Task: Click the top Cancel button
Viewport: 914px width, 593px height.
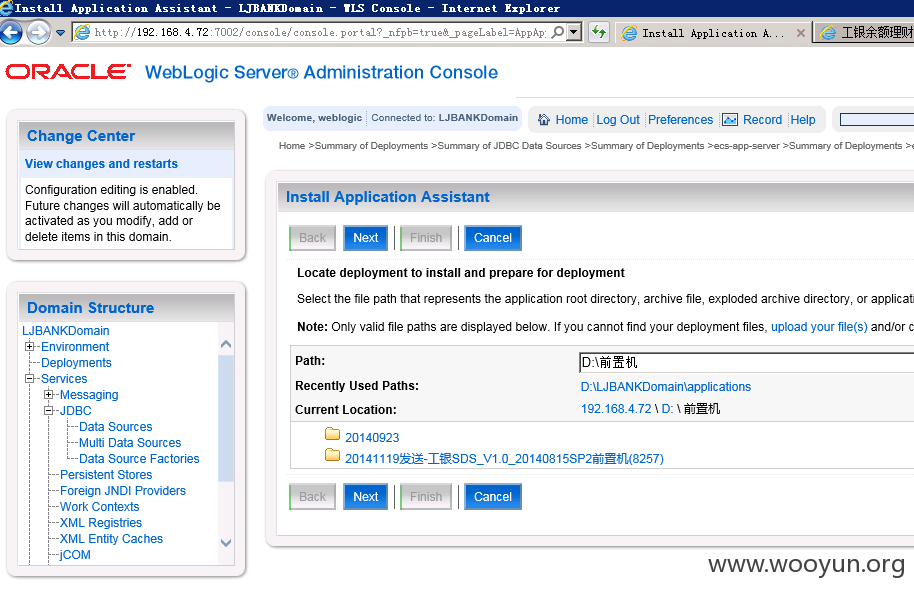Action: [x=493, y=238]
